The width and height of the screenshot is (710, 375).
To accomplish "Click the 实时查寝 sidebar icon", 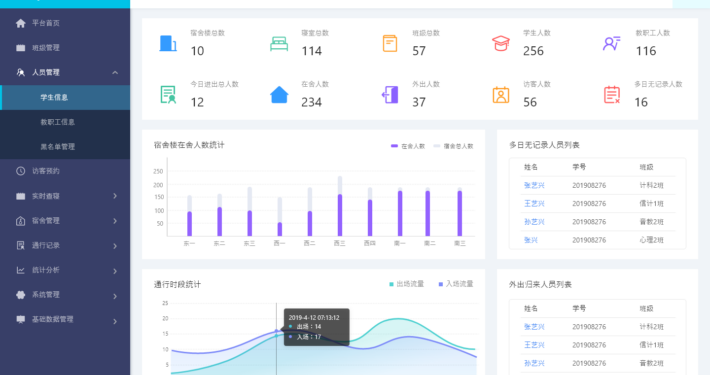I will [20, 196].
